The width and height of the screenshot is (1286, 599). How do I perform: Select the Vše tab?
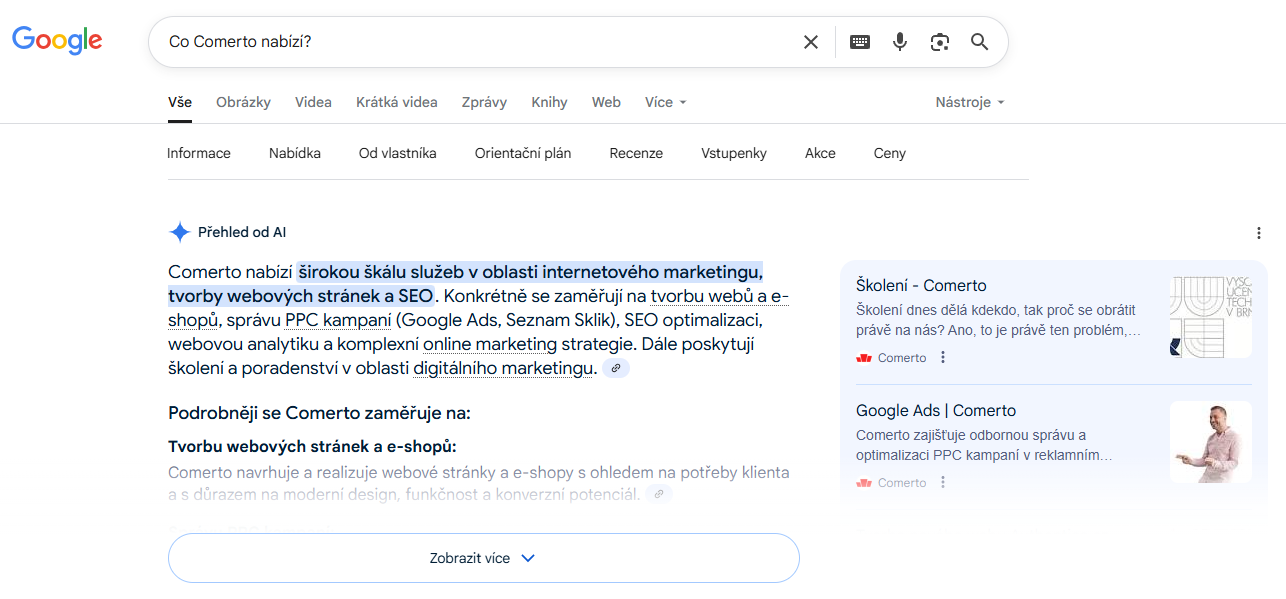tap(180, 102)
